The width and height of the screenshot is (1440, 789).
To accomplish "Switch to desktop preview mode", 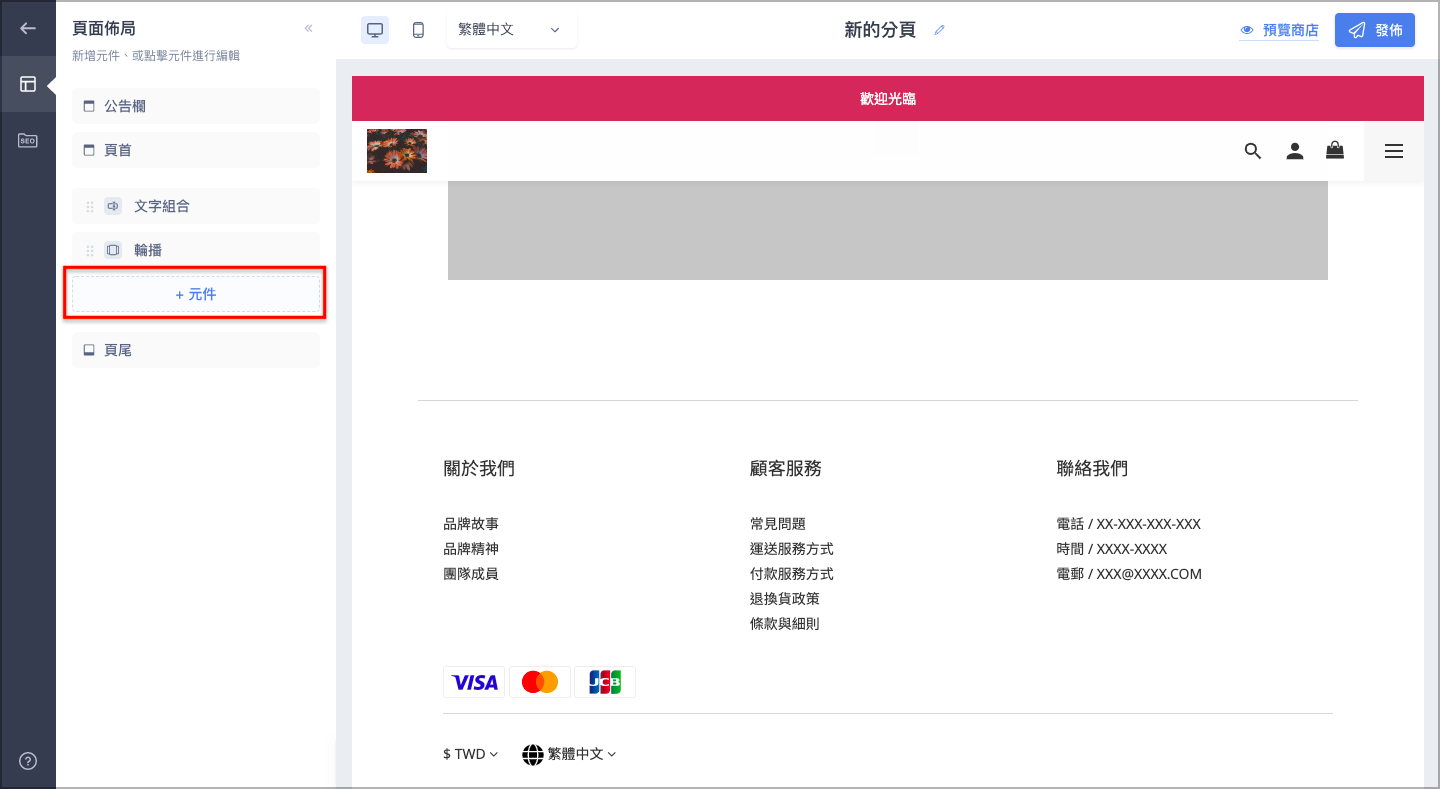I will [375, 30].
